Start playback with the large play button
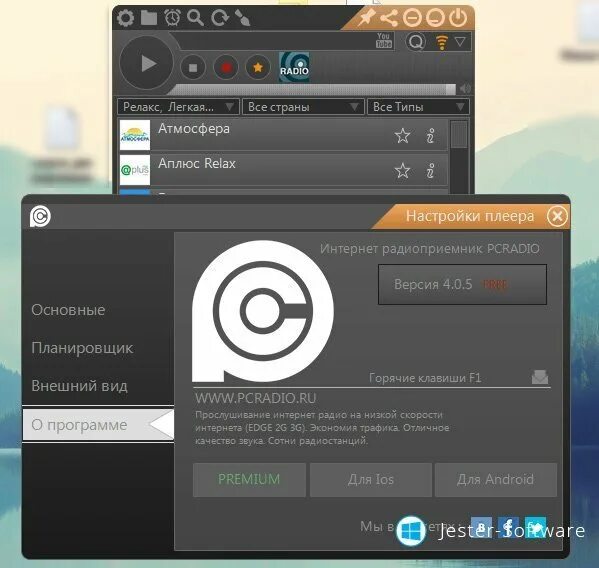This screenshot has height=568, width=599. click(x=147, y=63)
